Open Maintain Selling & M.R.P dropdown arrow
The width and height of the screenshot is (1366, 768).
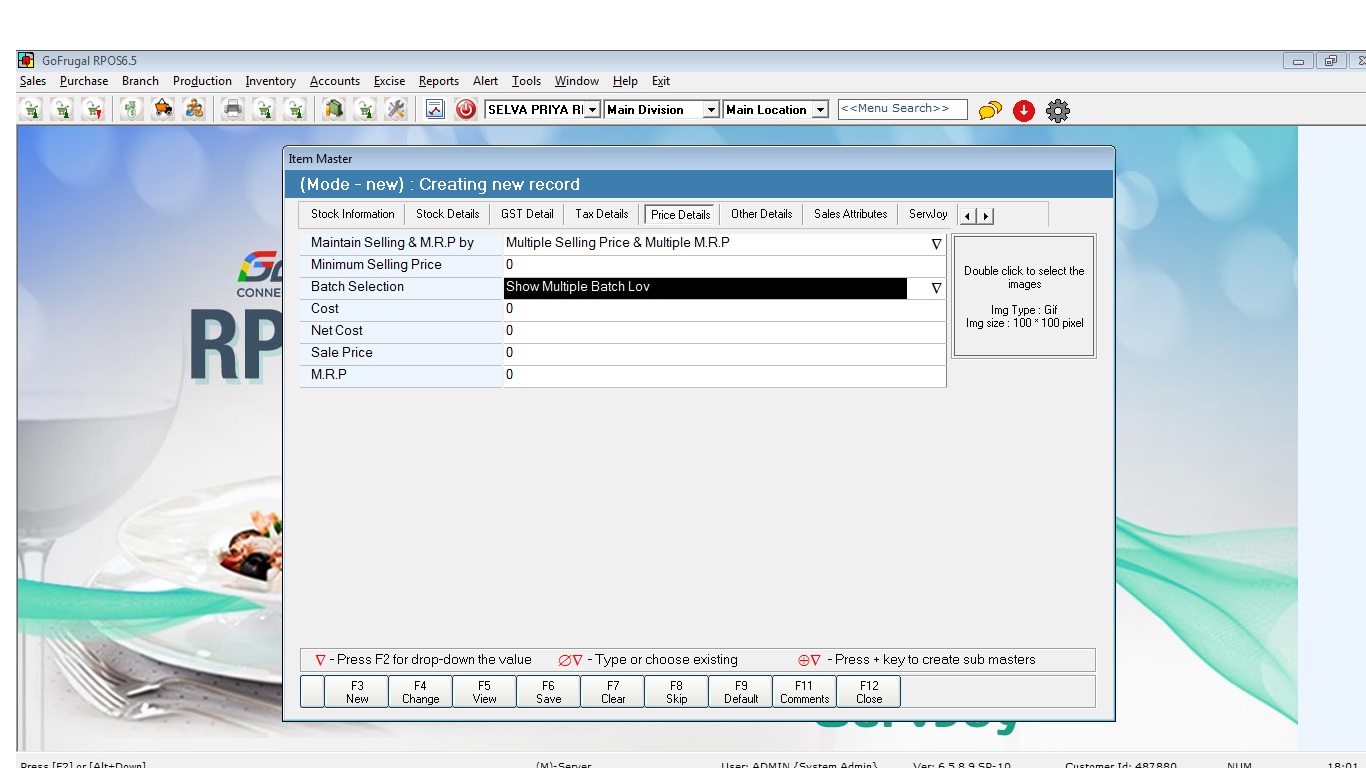pyautogui.click(x=936, y=243)
